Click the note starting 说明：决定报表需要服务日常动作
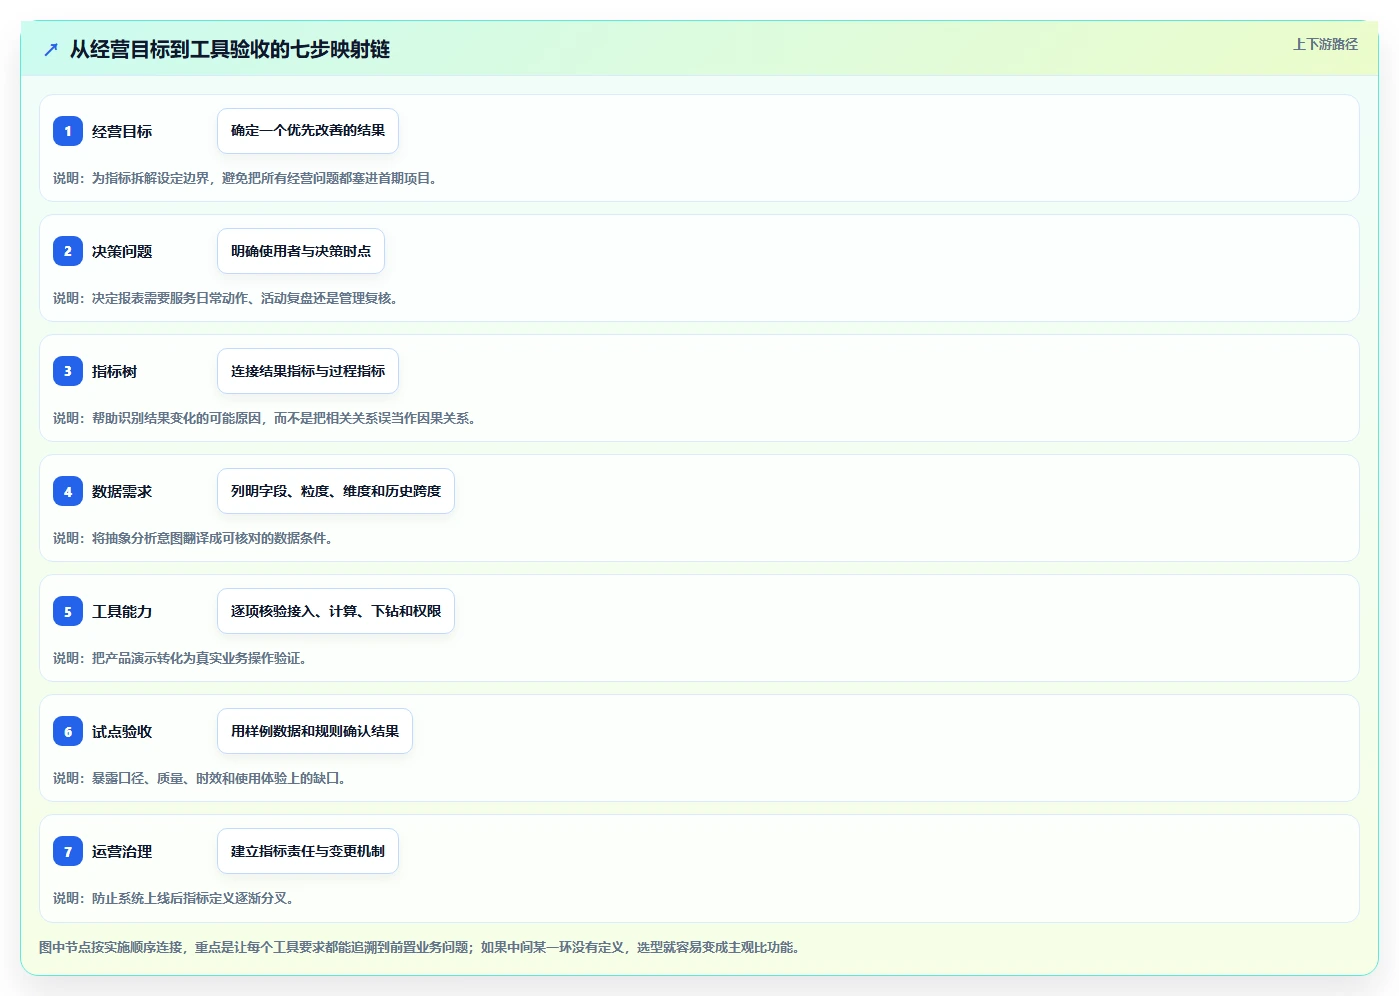Screen dimensions: 1399x996 226,298
